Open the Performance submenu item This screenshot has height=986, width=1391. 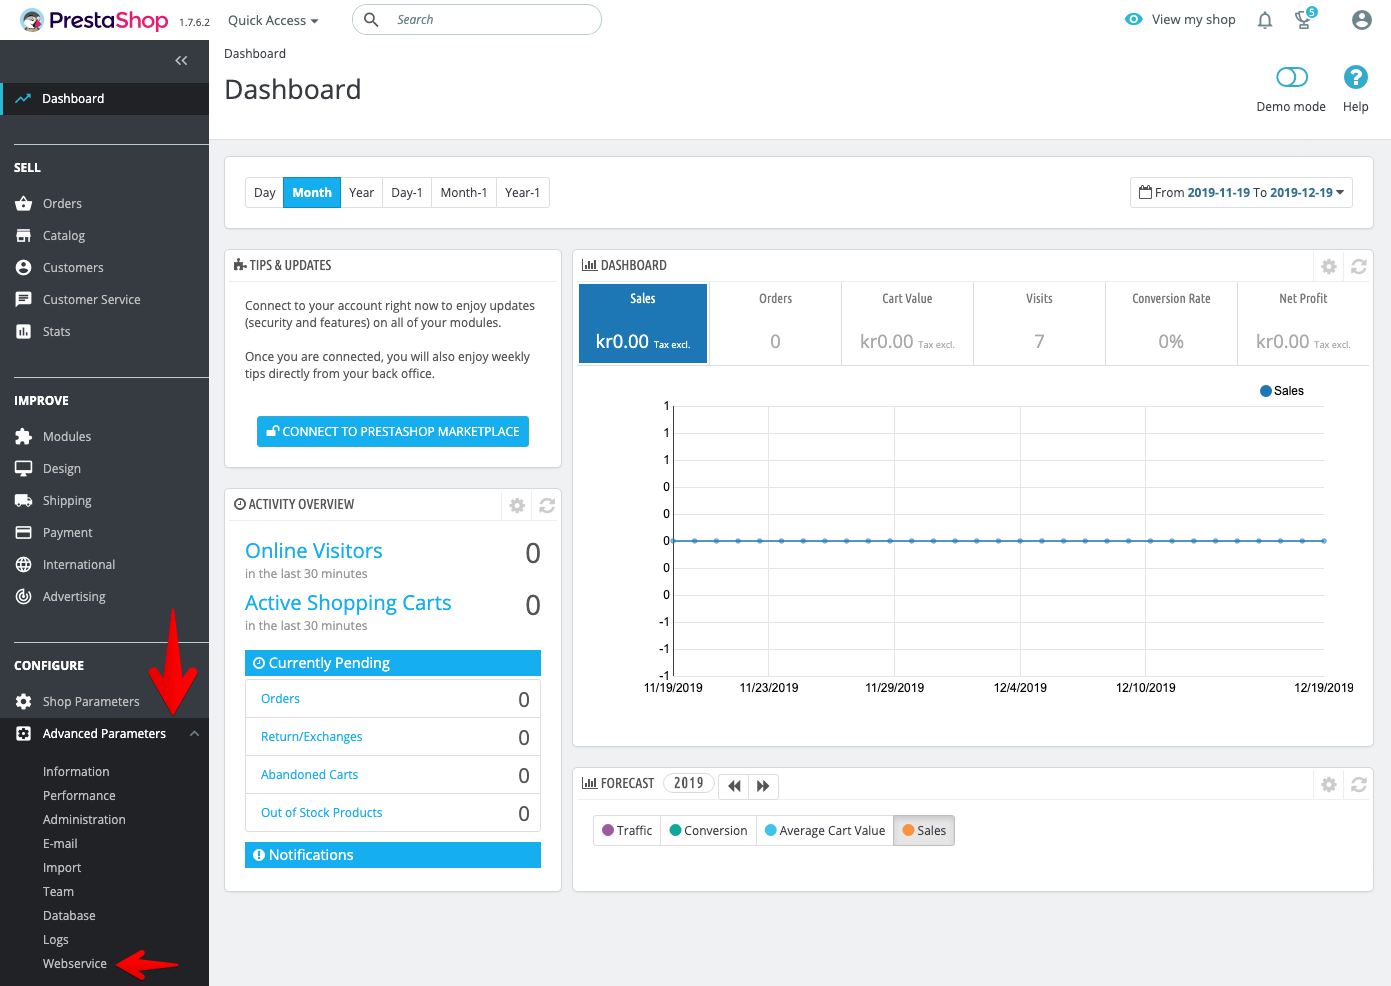[x=79, y=795]
